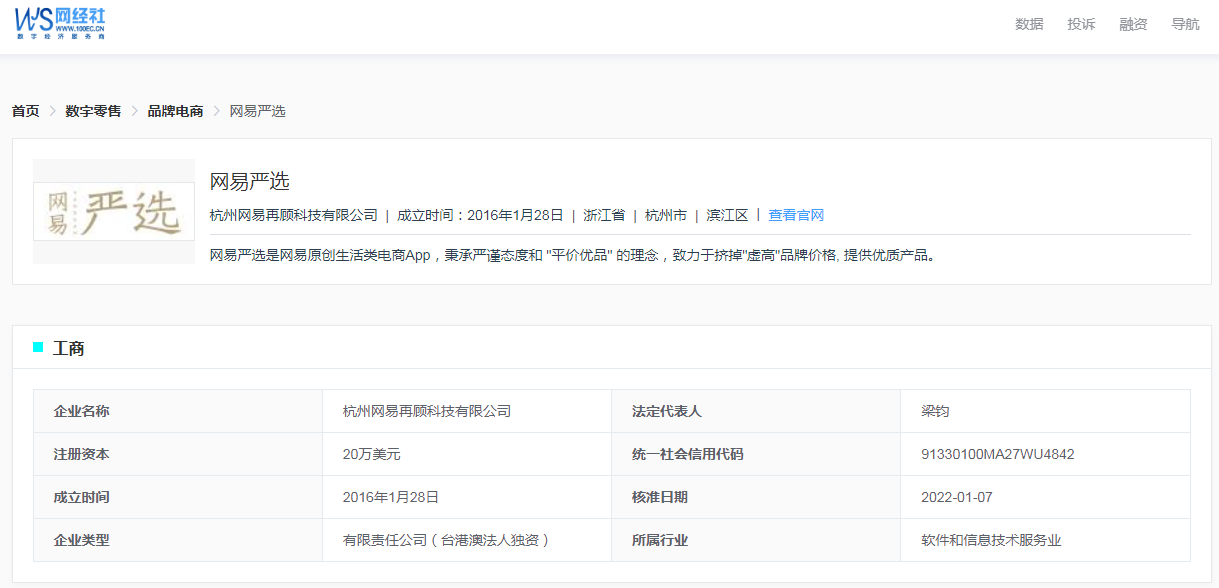
Task: Click the 20万美元 value cell
Action: (467, 454)
